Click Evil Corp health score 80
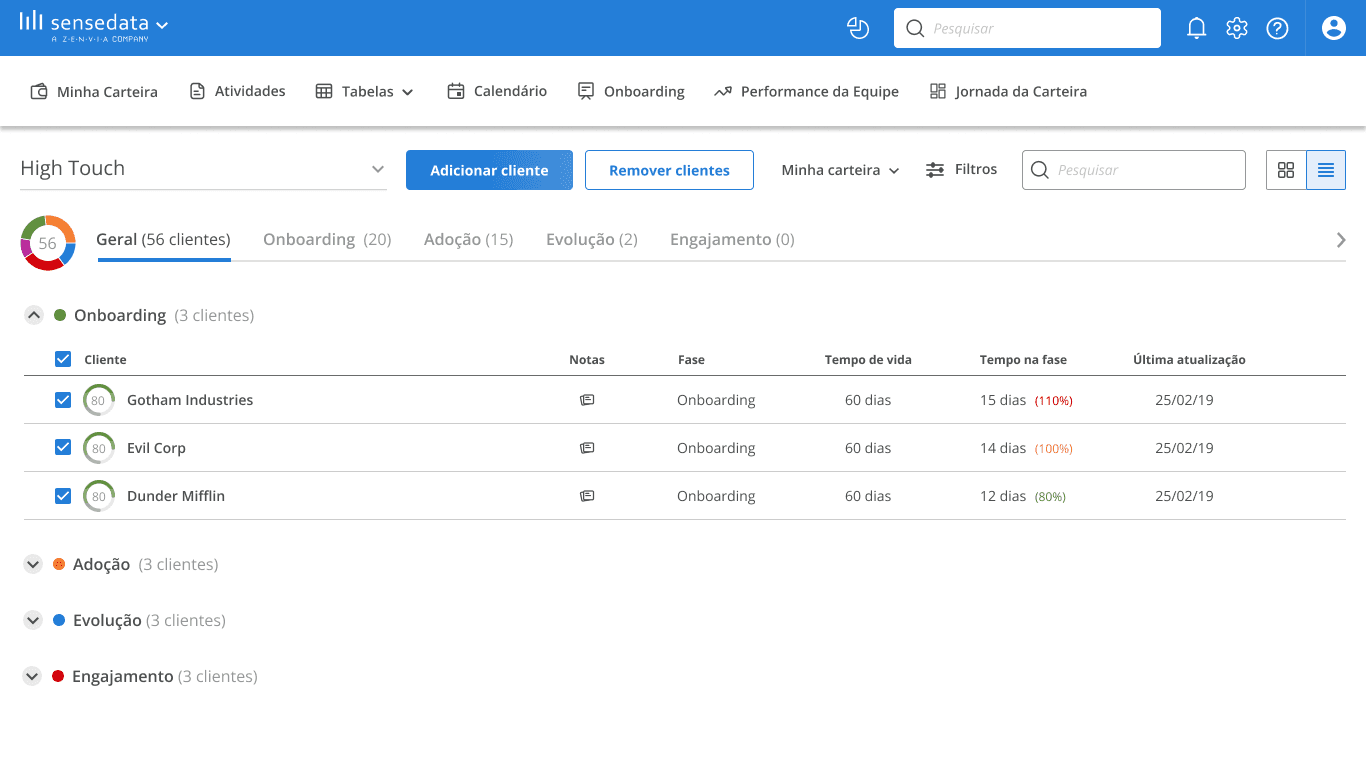 coord(99,448)
